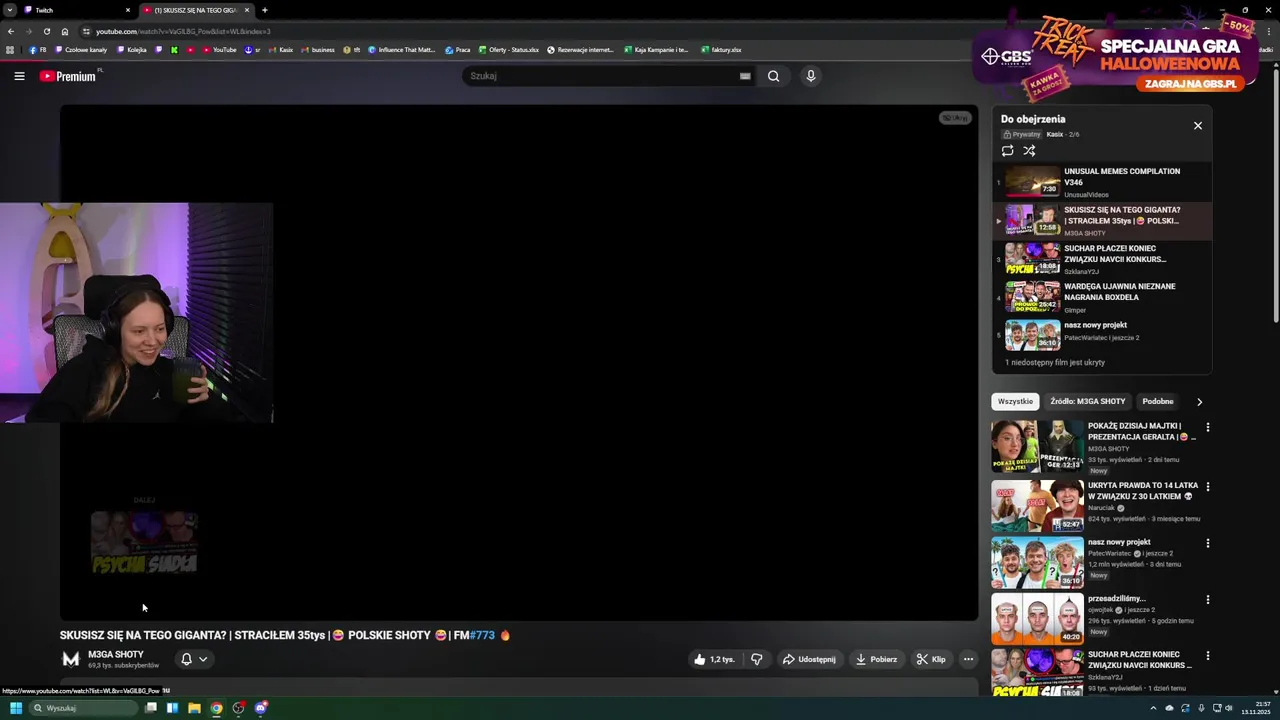1280x720 pixels.
Task: Open the Oferty - Status.xlsx bookmark
Action: [x=509, y=49]
